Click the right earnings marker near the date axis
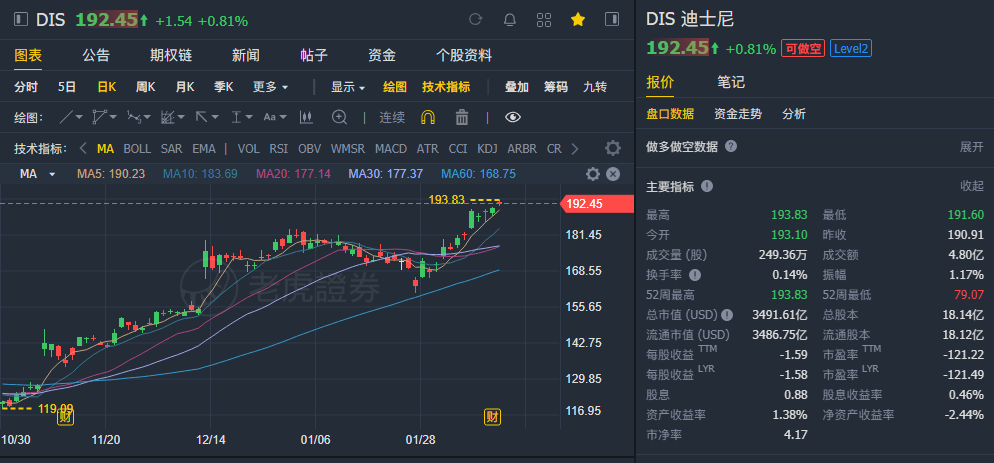The width and height of the screenshot is (994, 463). point(493,417)
